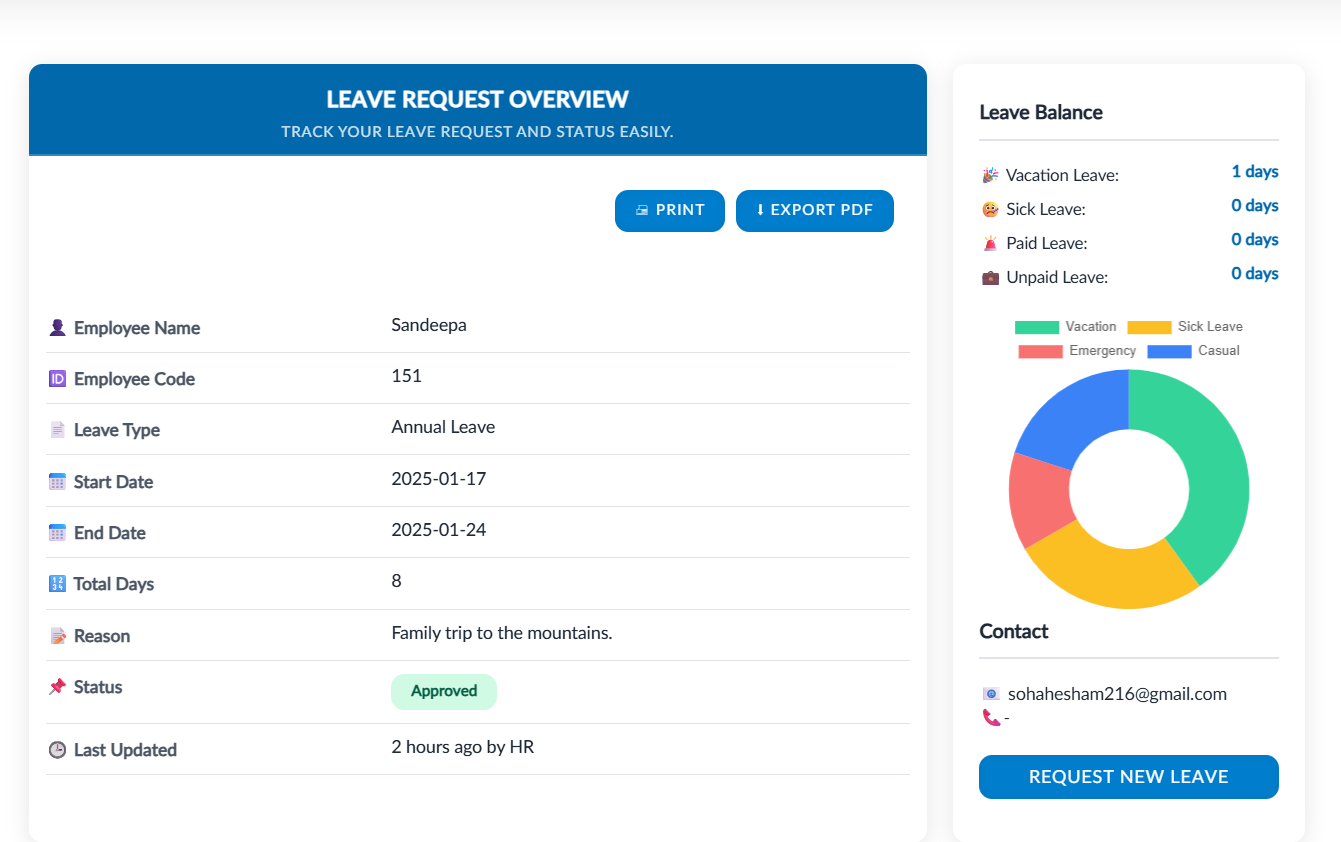Viewport: 1341px width, 842px height.
Task: Click the Reason memo icon
Action: (57, 636)
